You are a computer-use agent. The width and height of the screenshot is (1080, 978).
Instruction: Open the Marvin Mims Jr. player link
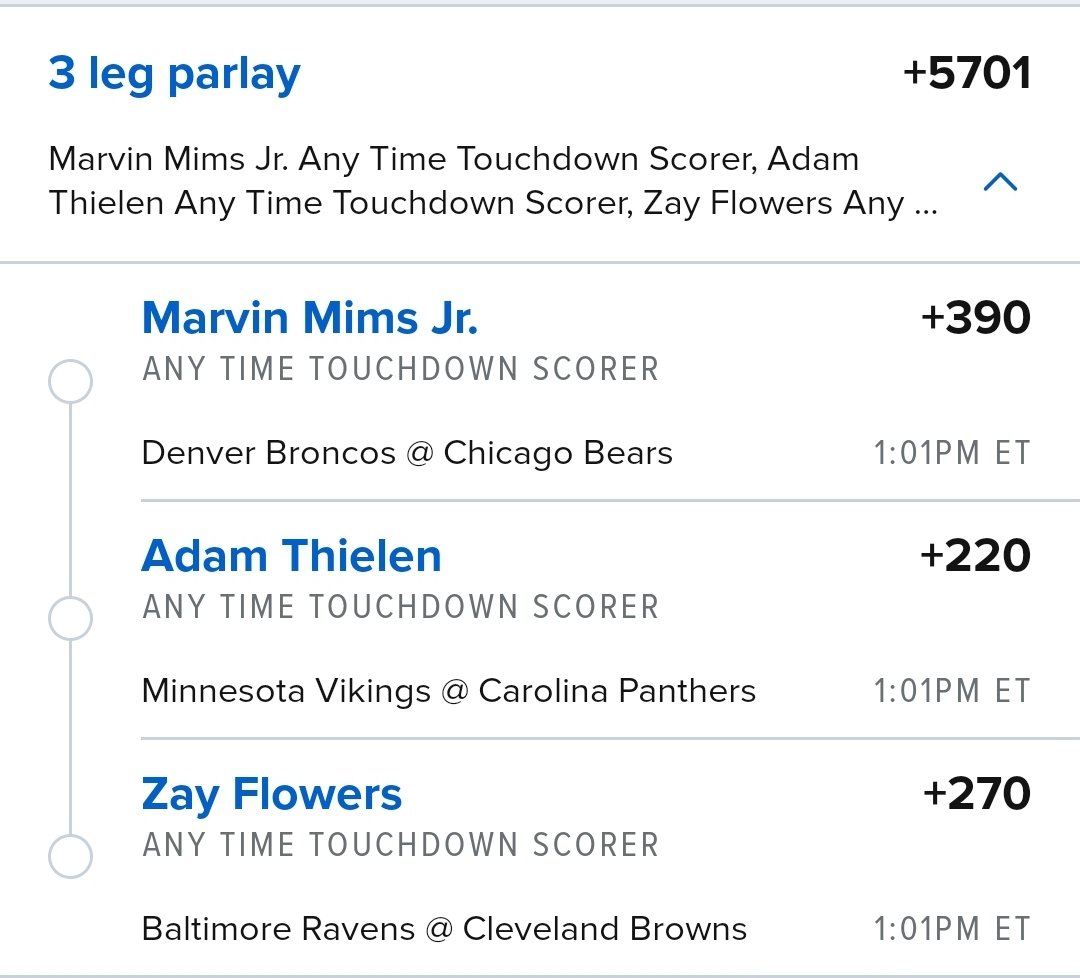coord(309,318)
